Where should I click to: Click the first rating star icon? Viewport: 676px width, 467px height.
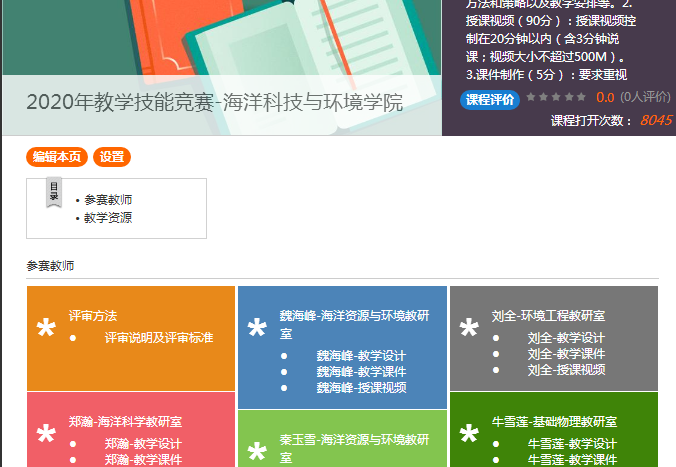coord(532,97)
